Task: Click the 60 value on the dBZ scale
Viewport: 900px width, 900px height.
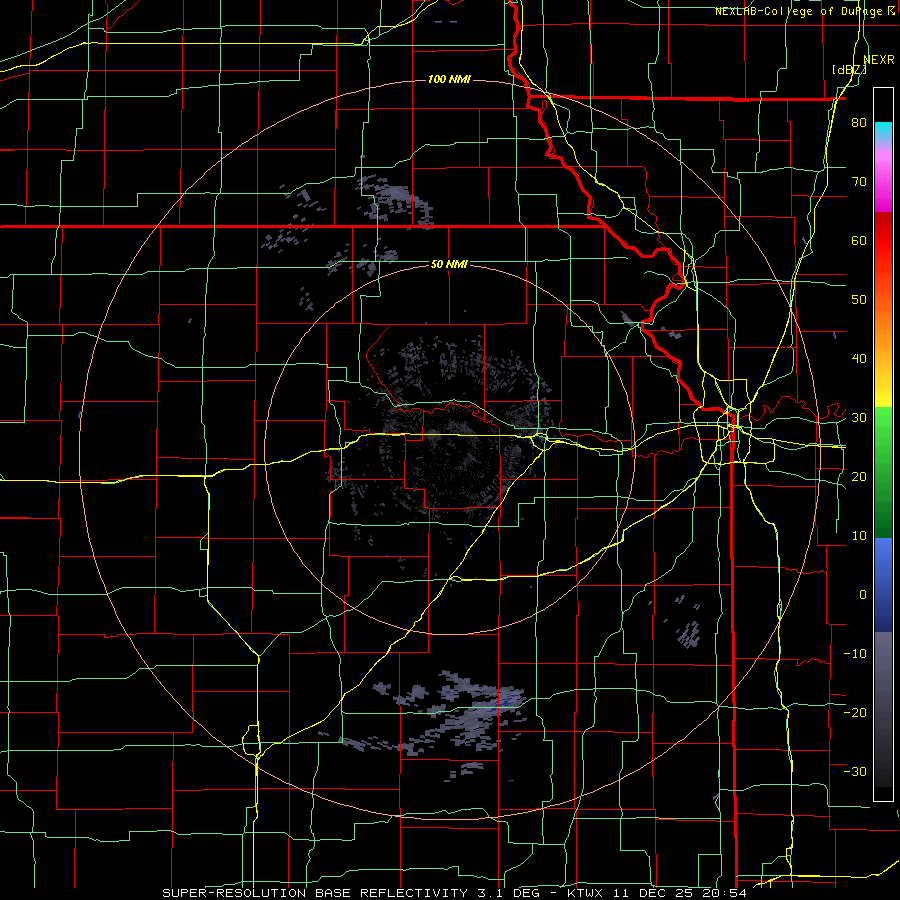Action: coord(859,240)
